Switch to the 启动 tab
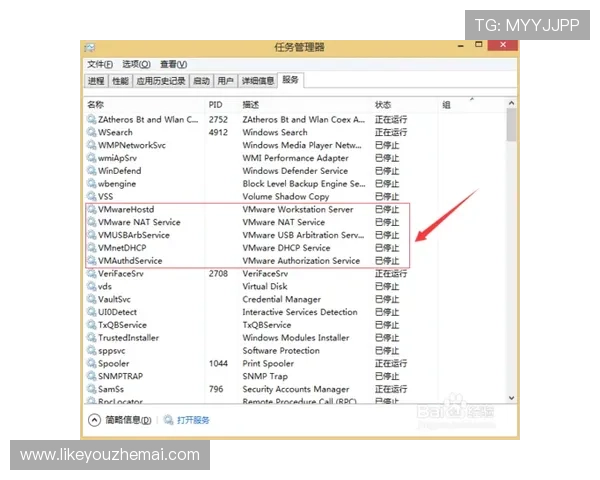The width and height of the screenshot is (600, 480). [201, 81]
